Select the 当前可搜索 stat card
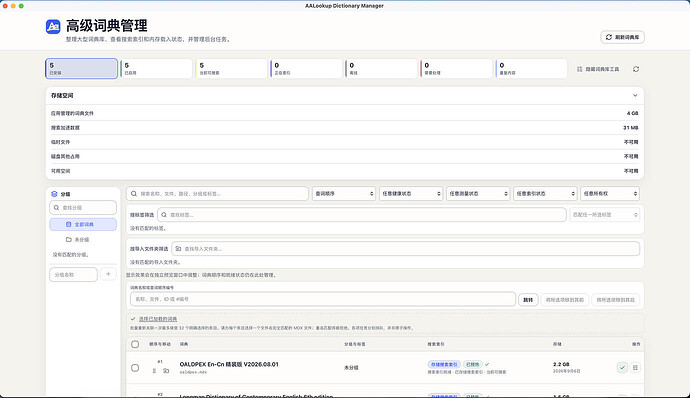 [x=231, y=69]
